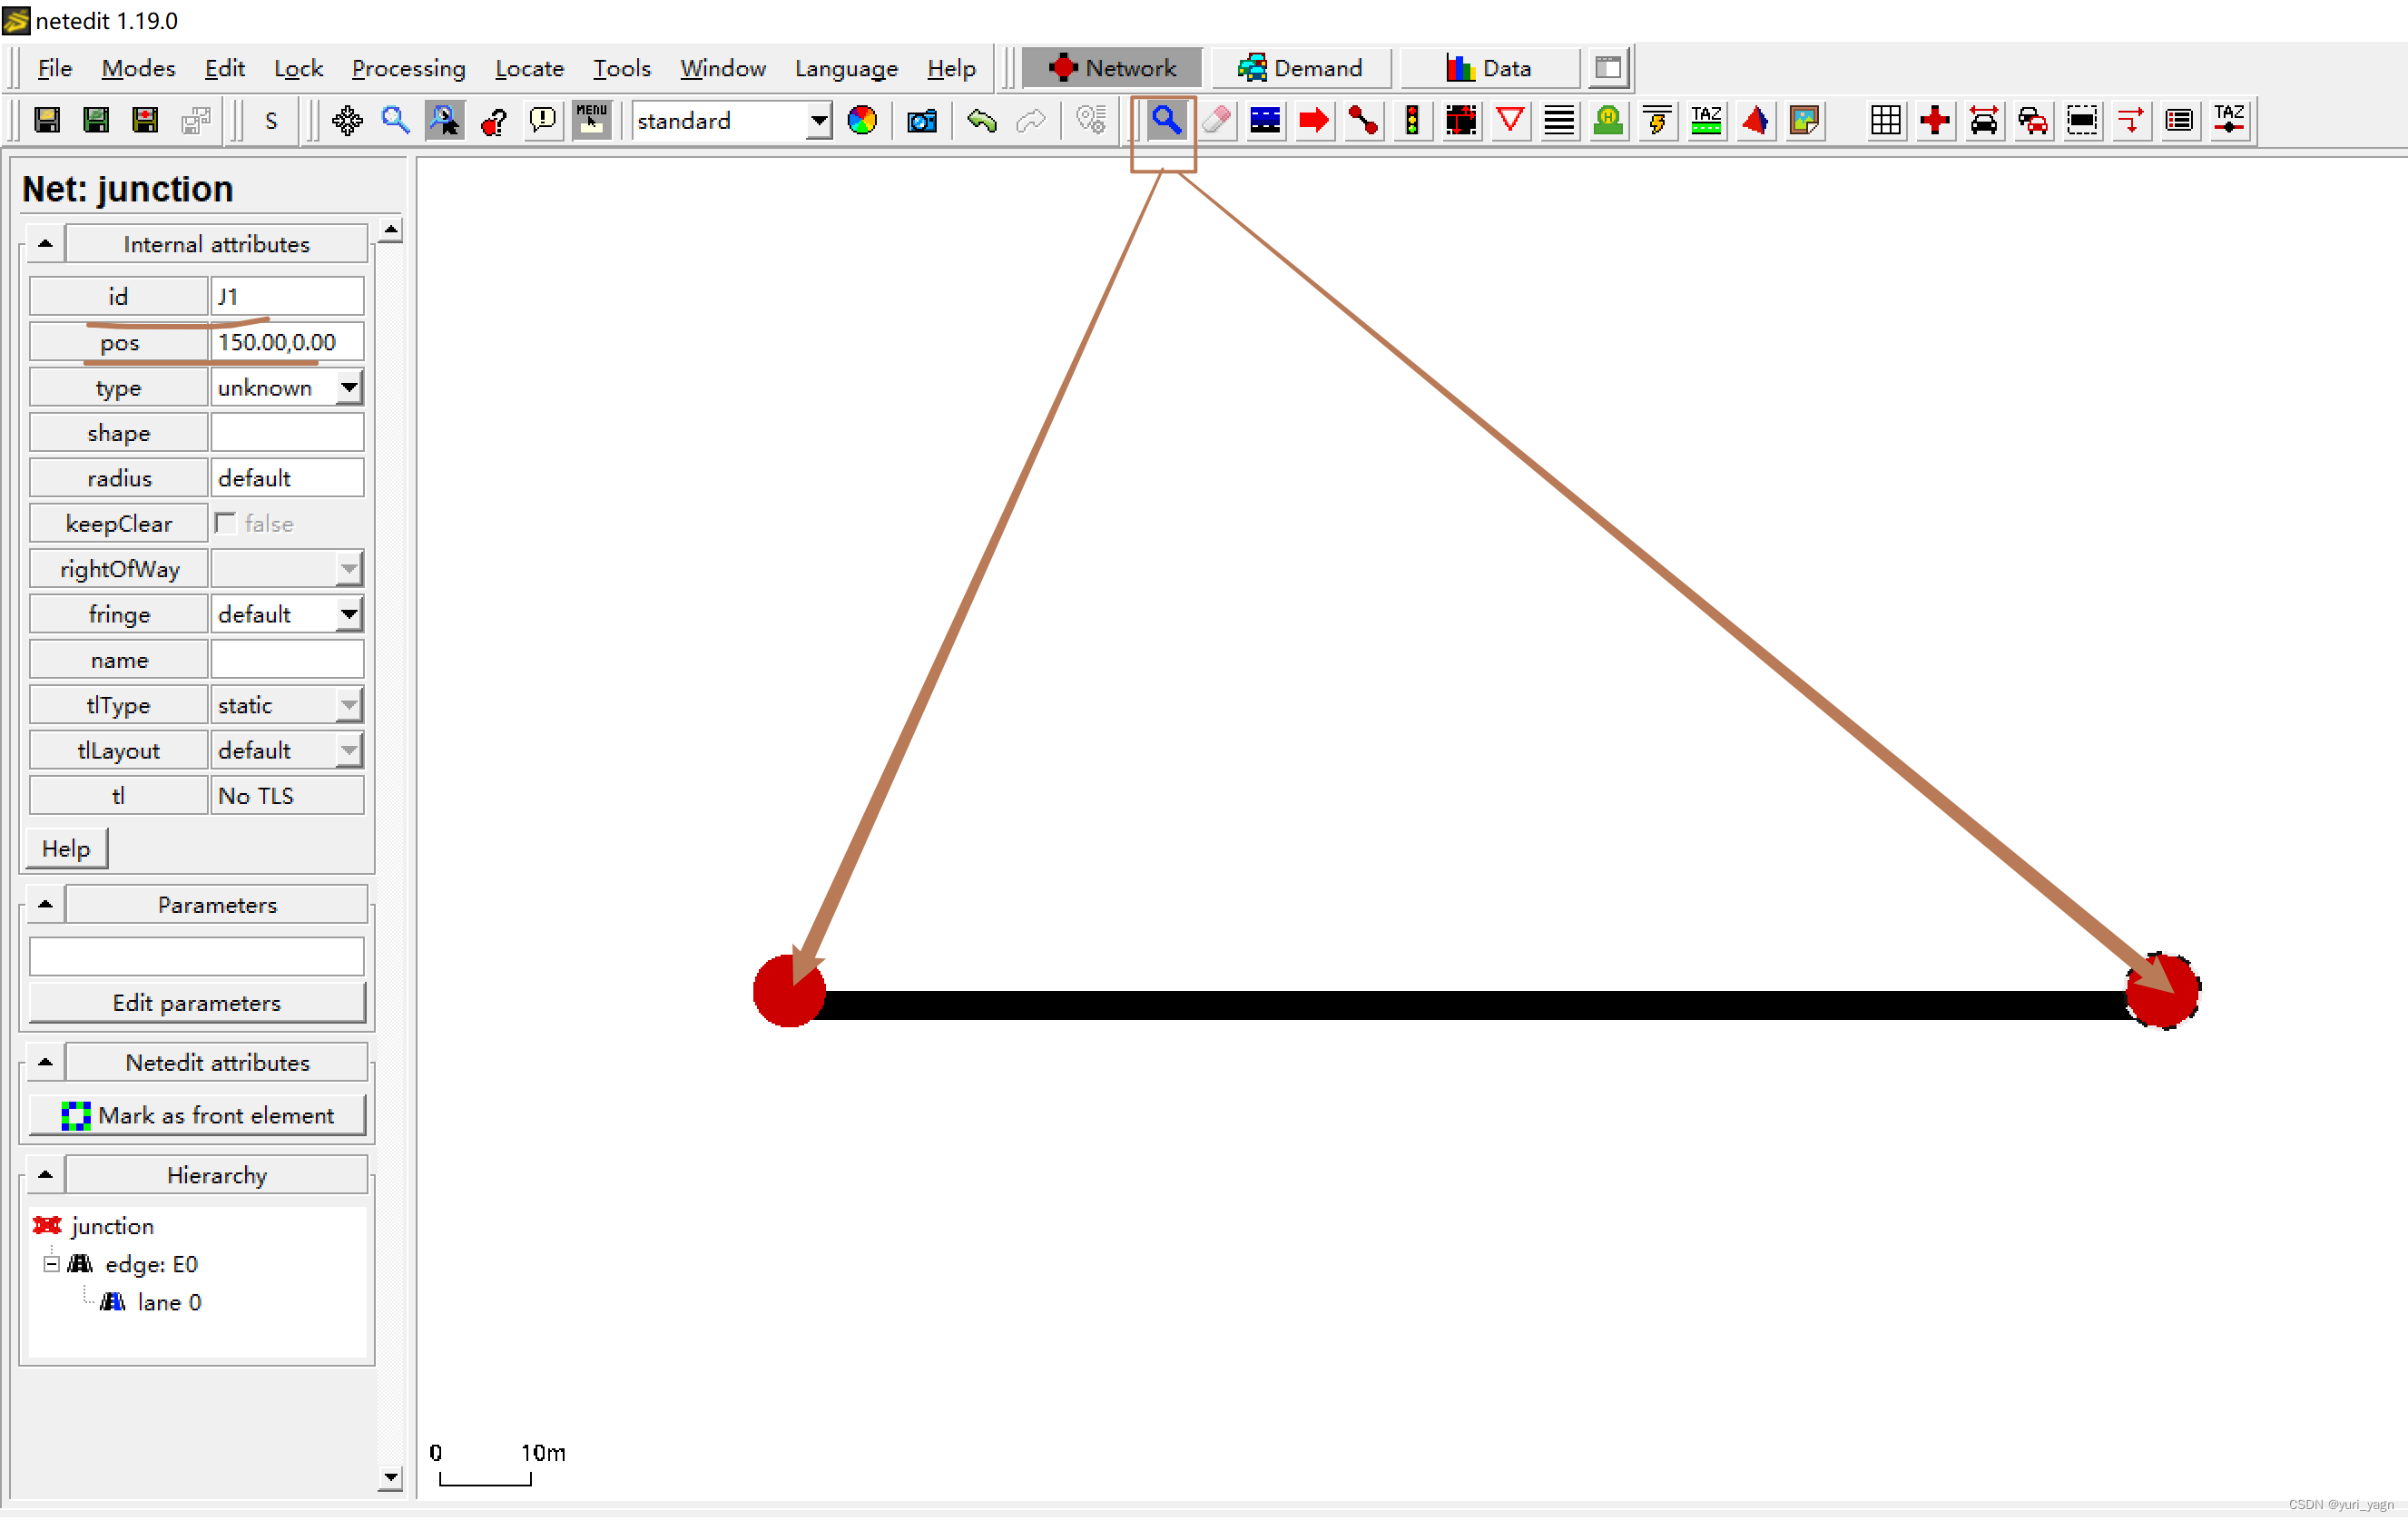This screenshot has height=1520, width=2408.
Task: Click Mark as front element button
Action: click(197, 1116)
